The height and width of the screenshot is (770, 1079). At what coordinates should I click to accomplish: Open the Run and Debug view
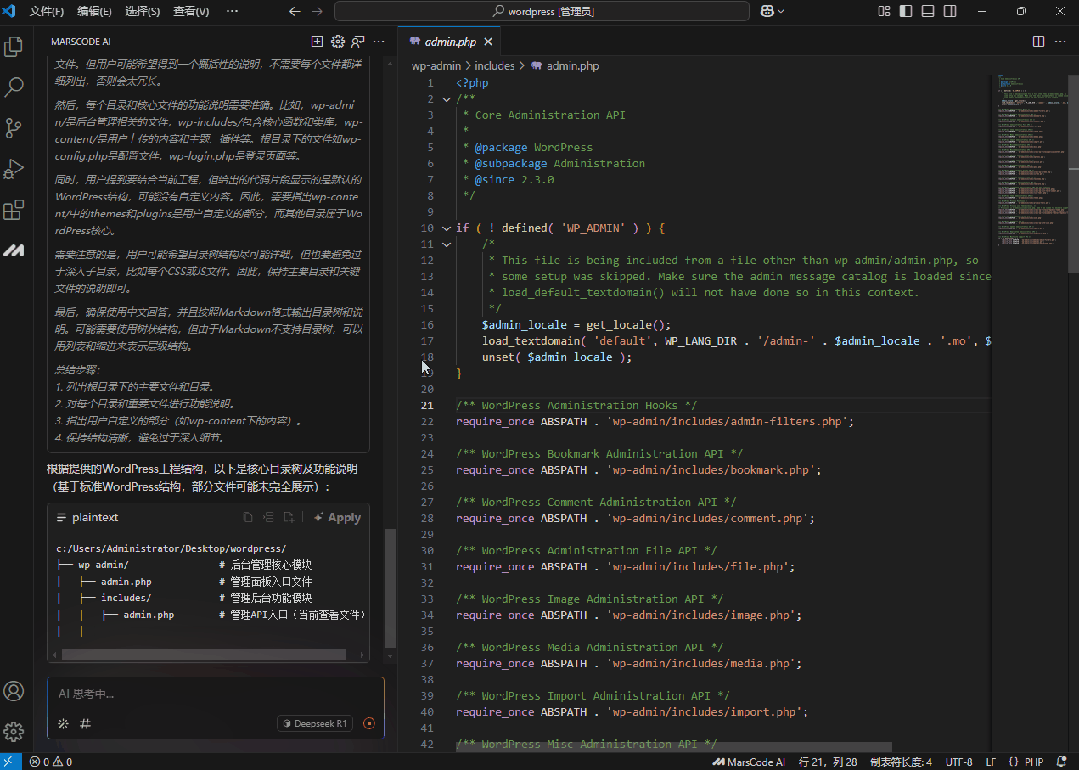(14, 169)
